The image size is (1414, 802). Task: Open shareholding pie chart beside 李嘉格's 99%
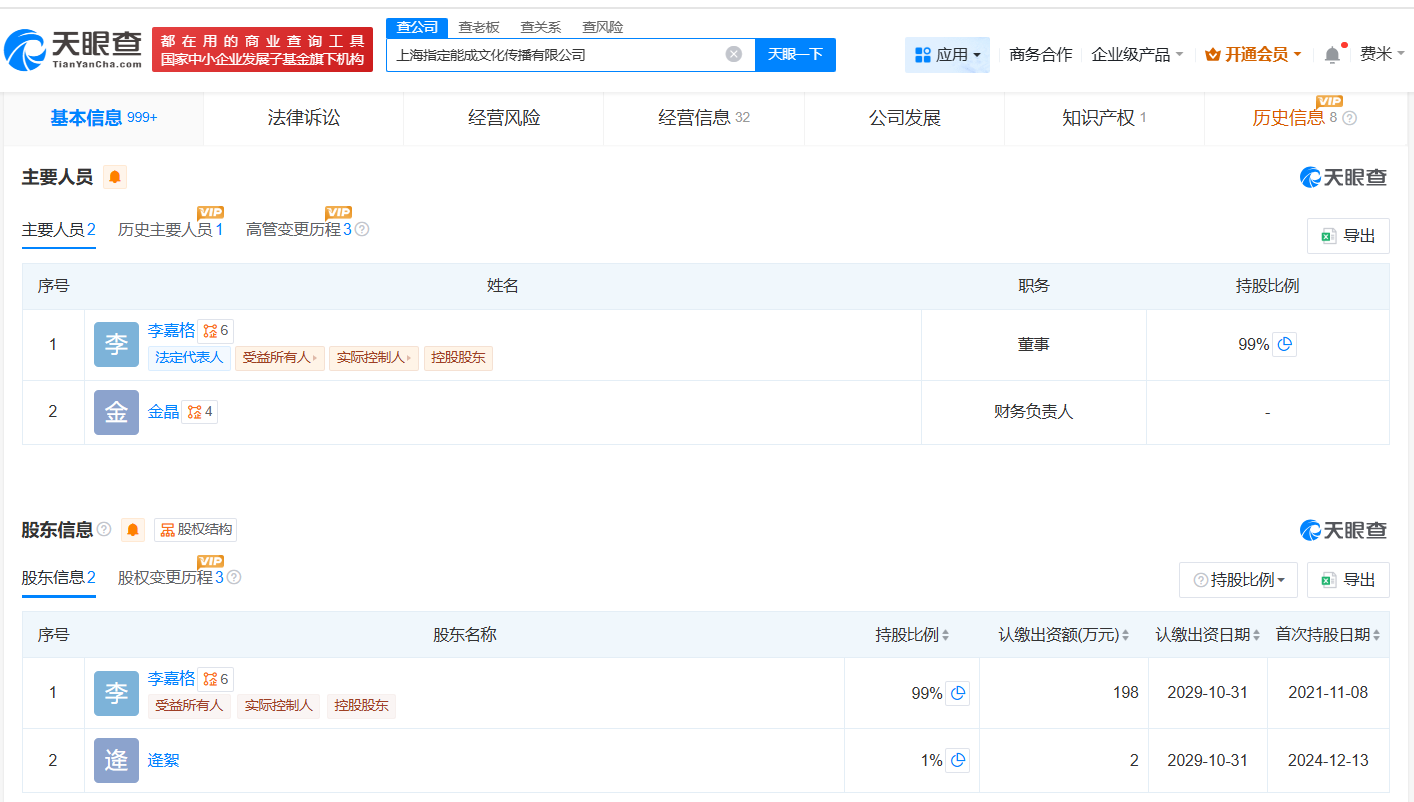click(1284, 343)
